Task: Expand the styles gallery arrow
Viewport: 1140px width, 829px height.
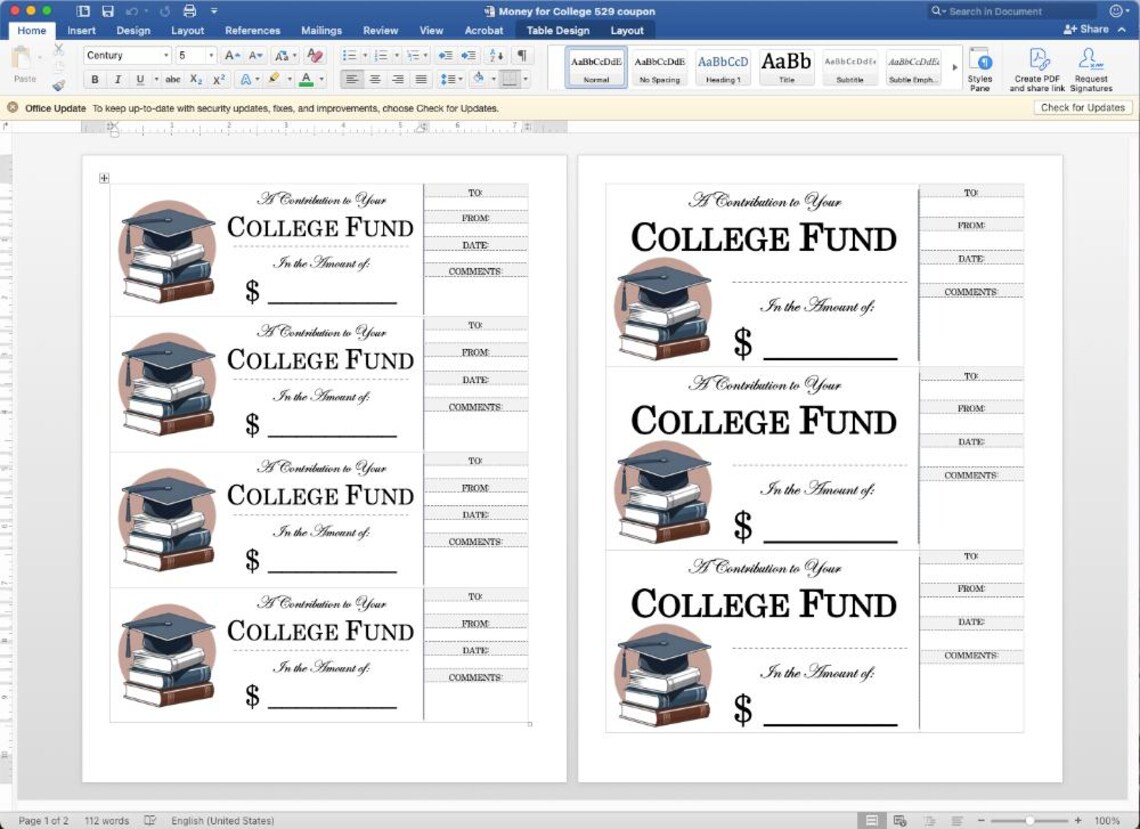Action: coord(955,67)
